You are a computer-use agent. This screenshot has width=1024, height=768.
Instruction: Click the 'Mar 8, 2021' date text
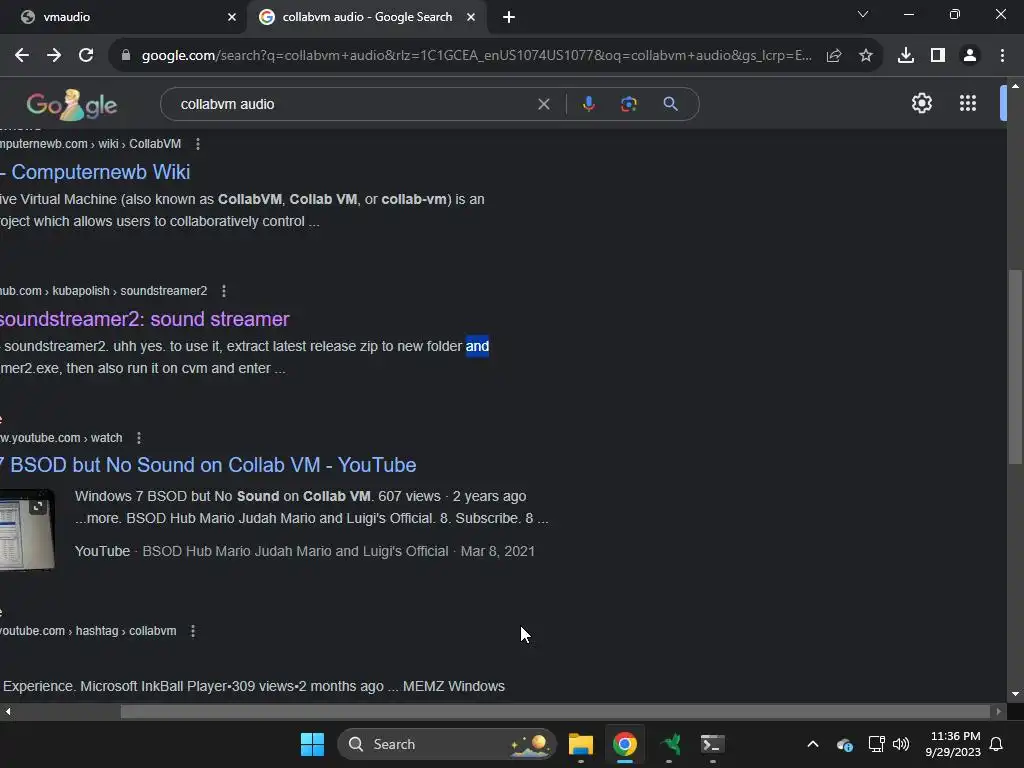pos(498,551)
